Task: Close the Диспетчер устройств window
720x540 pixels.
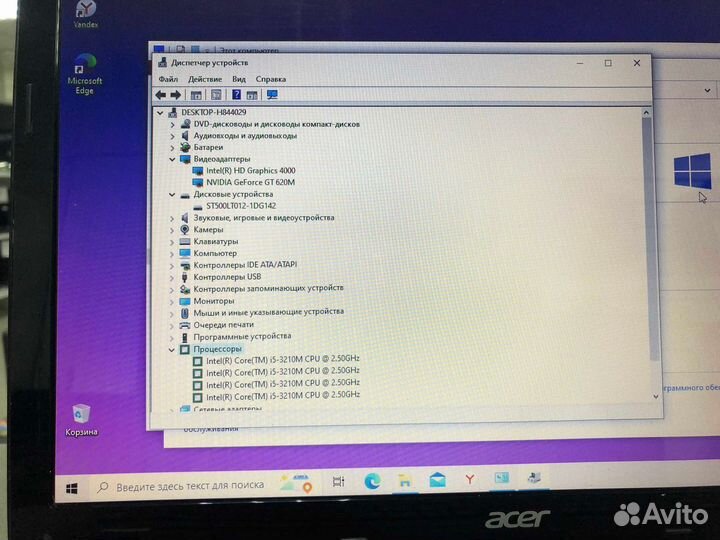Action: pos(636,63)
